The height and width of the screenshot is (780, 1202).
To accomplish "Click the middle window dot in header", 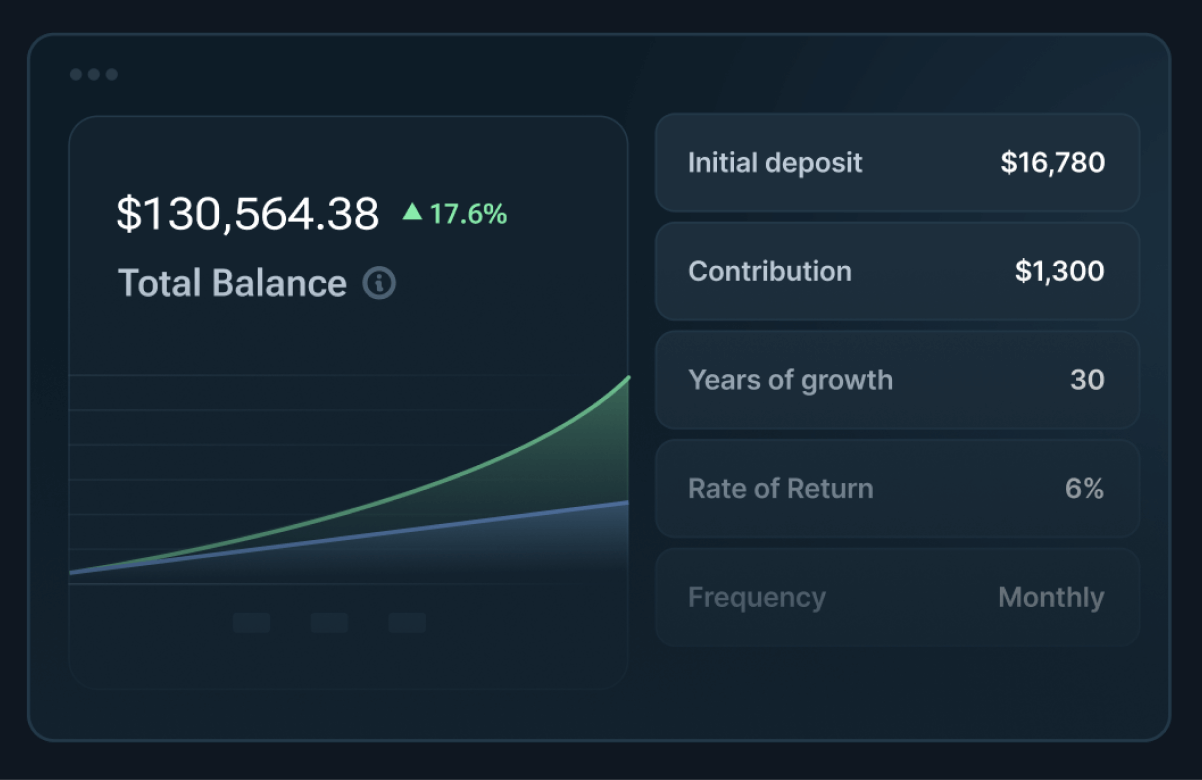I will pyautogui.click(x=94, y=75).
